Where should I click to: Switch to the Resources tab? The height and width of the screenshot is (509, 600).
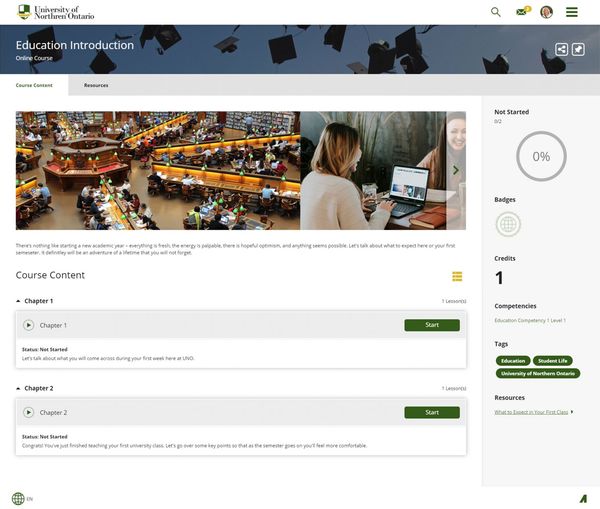96,85
